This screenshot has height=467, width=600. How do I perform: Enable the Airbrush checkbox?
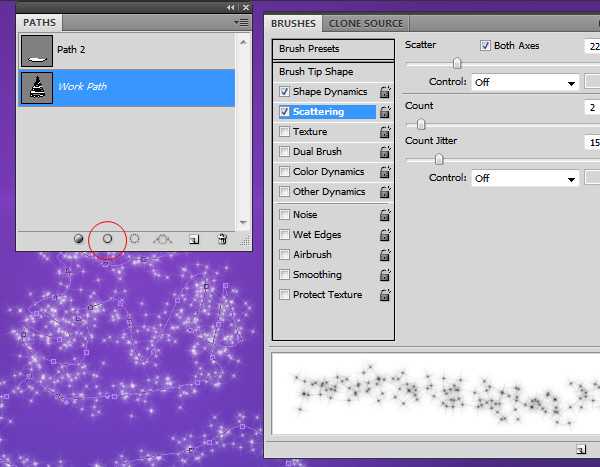tap(285, 255)
